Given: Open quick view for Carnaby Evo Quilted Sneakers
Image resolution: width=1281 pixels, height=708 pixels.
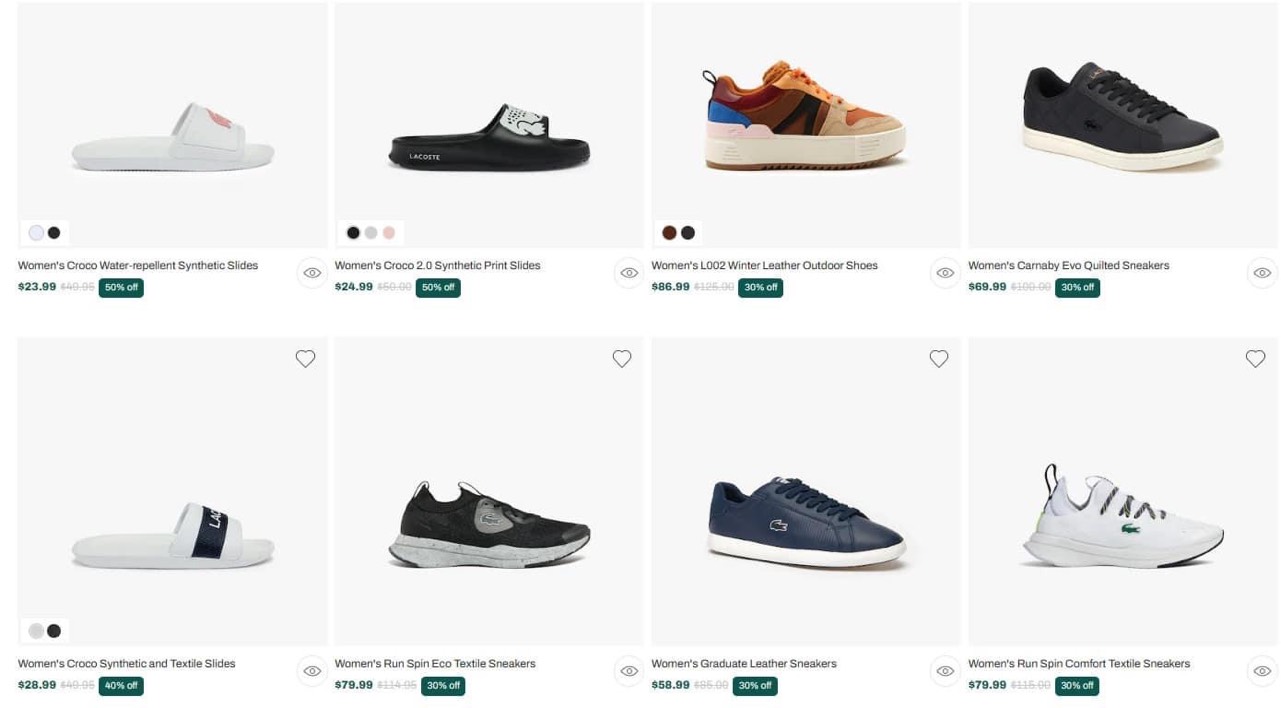Looking at the screenshot, I should point(1262,273).
